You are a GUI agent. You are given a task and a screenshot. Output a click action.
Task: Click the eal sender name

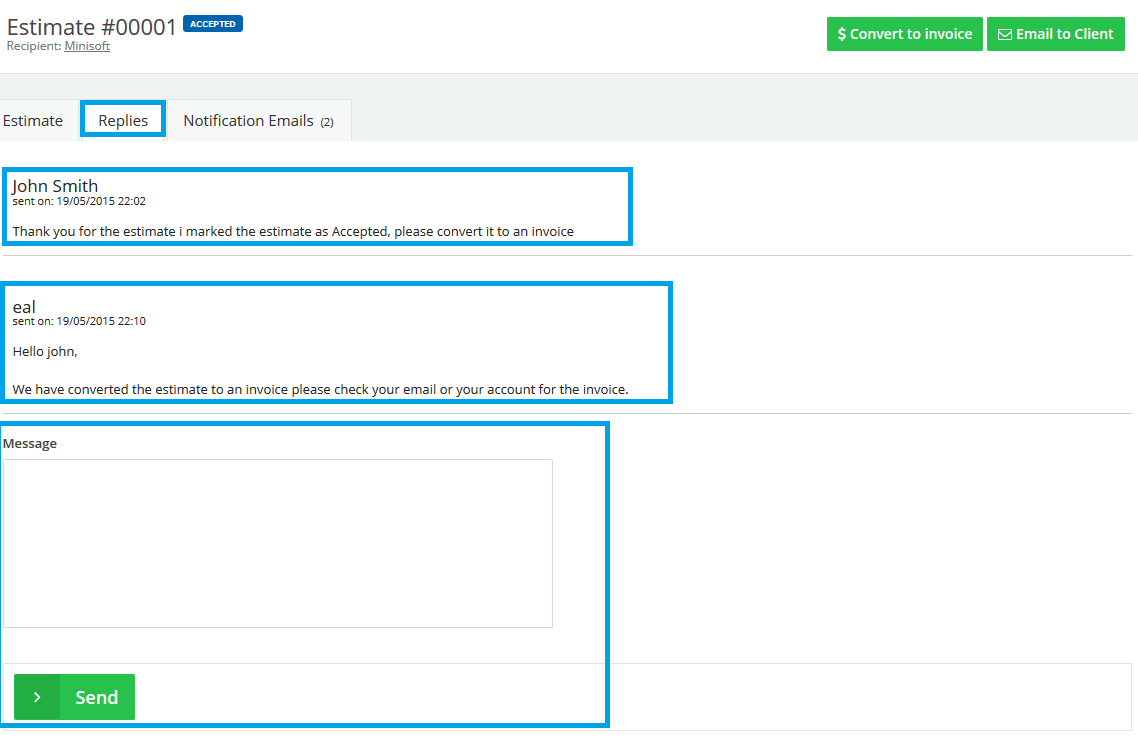[x=24, y=307]
